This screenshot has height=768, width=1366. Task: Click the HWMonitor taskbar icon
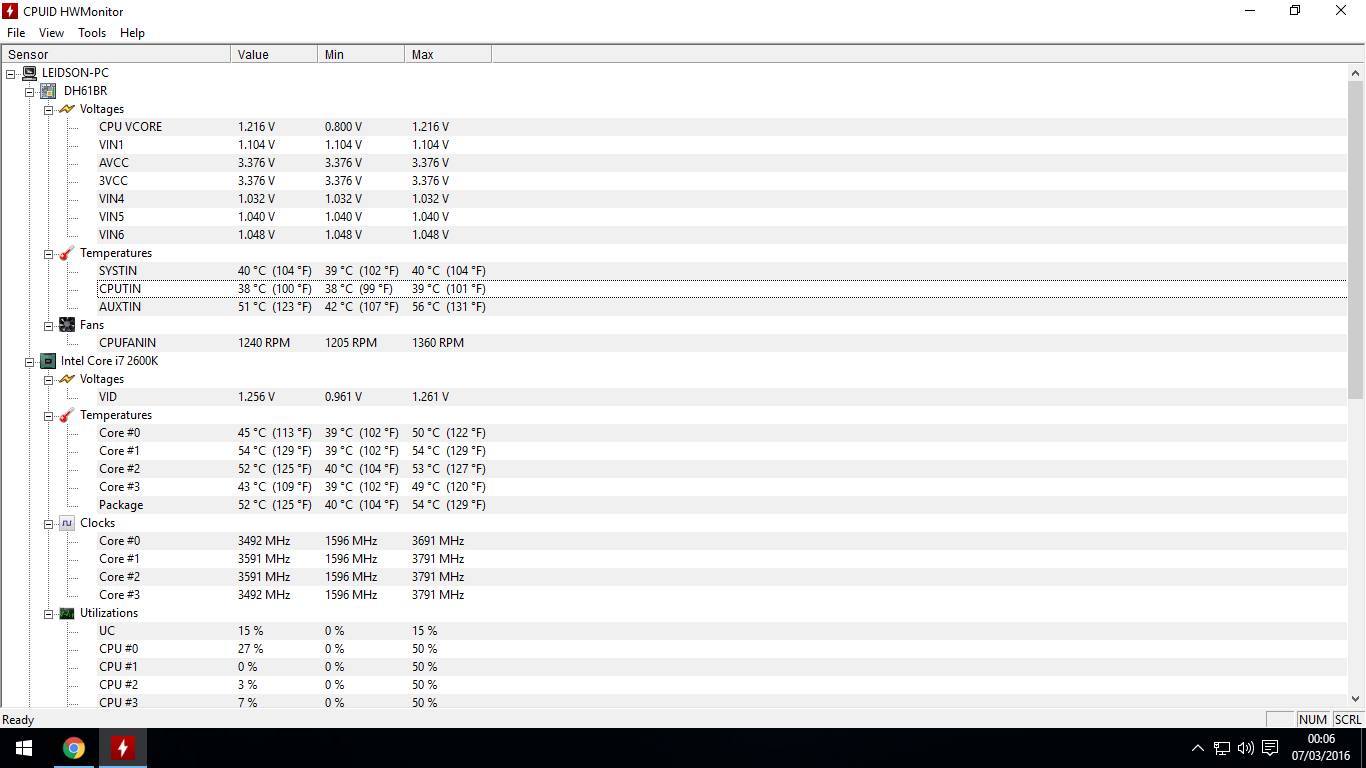[122, 748]
